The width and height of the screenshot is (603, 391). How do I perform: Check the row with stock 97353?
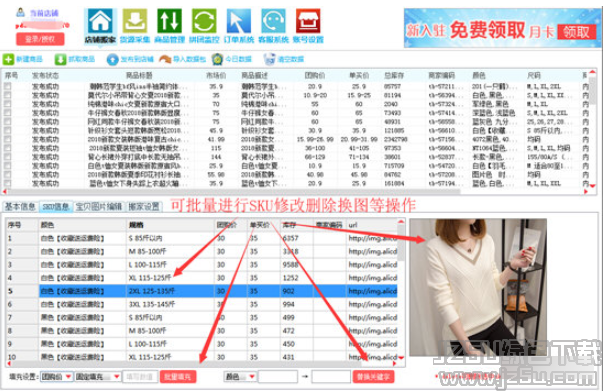[7, 148]
